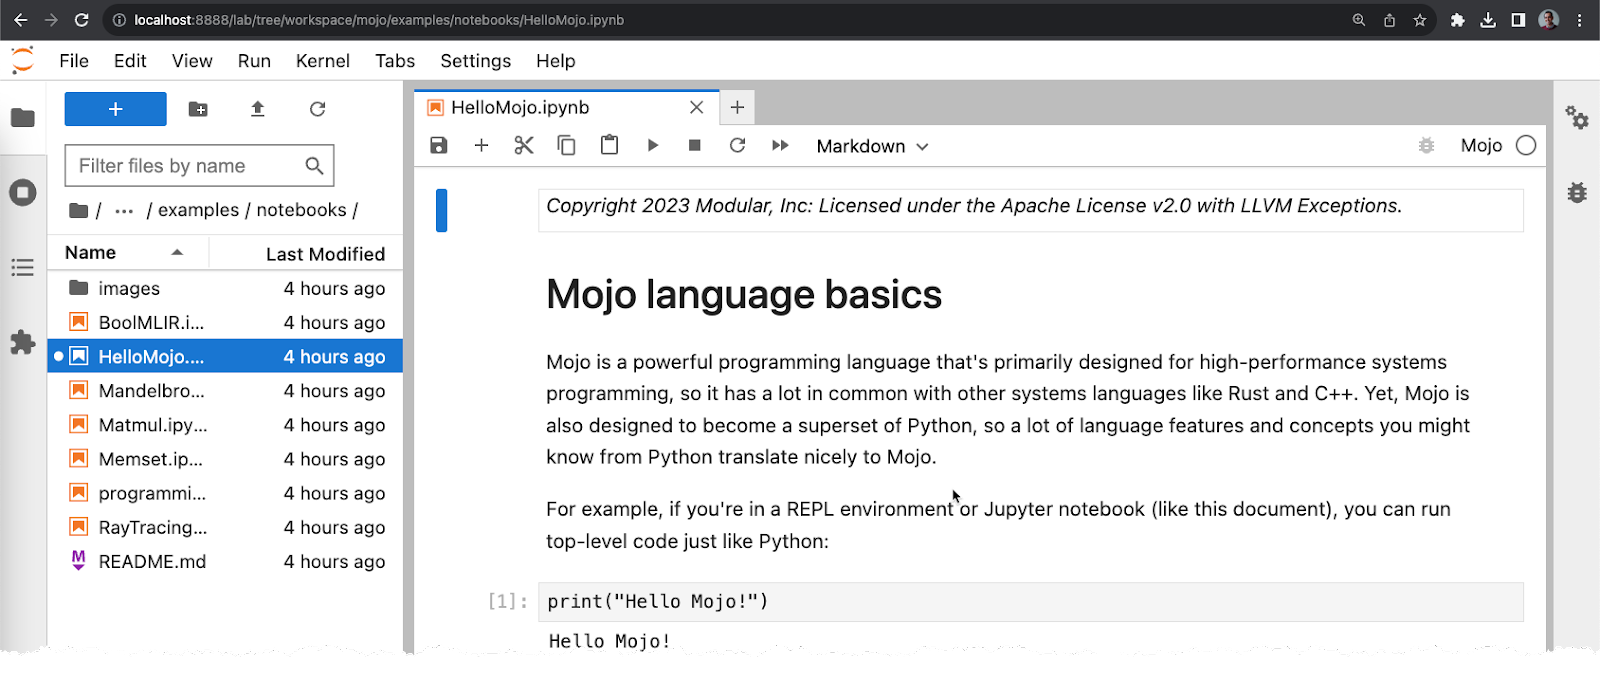
Task: Click the Filter files by name field
Action: pos(199,166)
